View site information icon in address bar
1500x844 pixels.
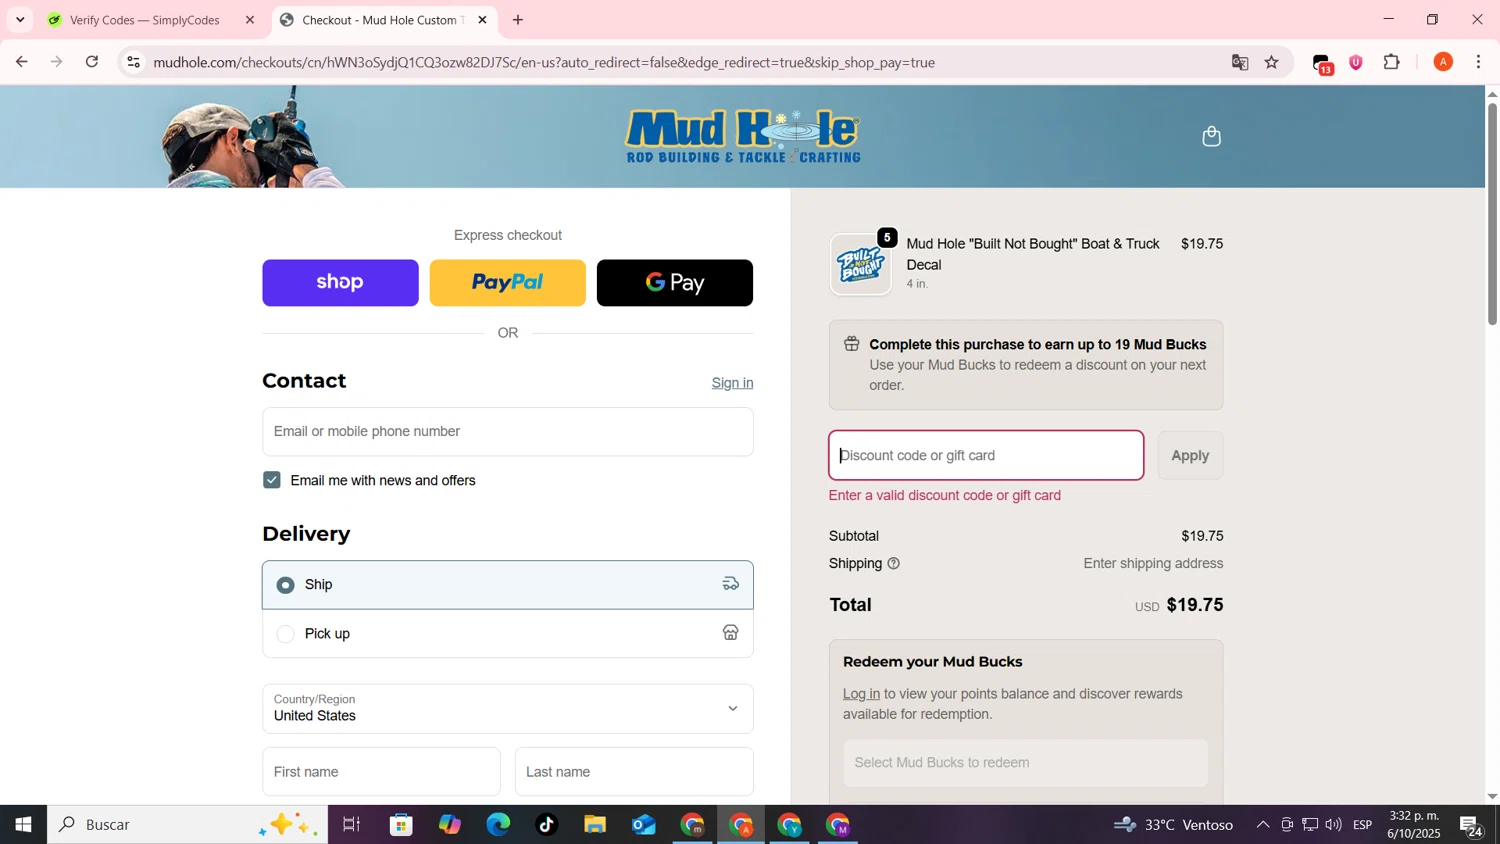[x=133, y=62]
